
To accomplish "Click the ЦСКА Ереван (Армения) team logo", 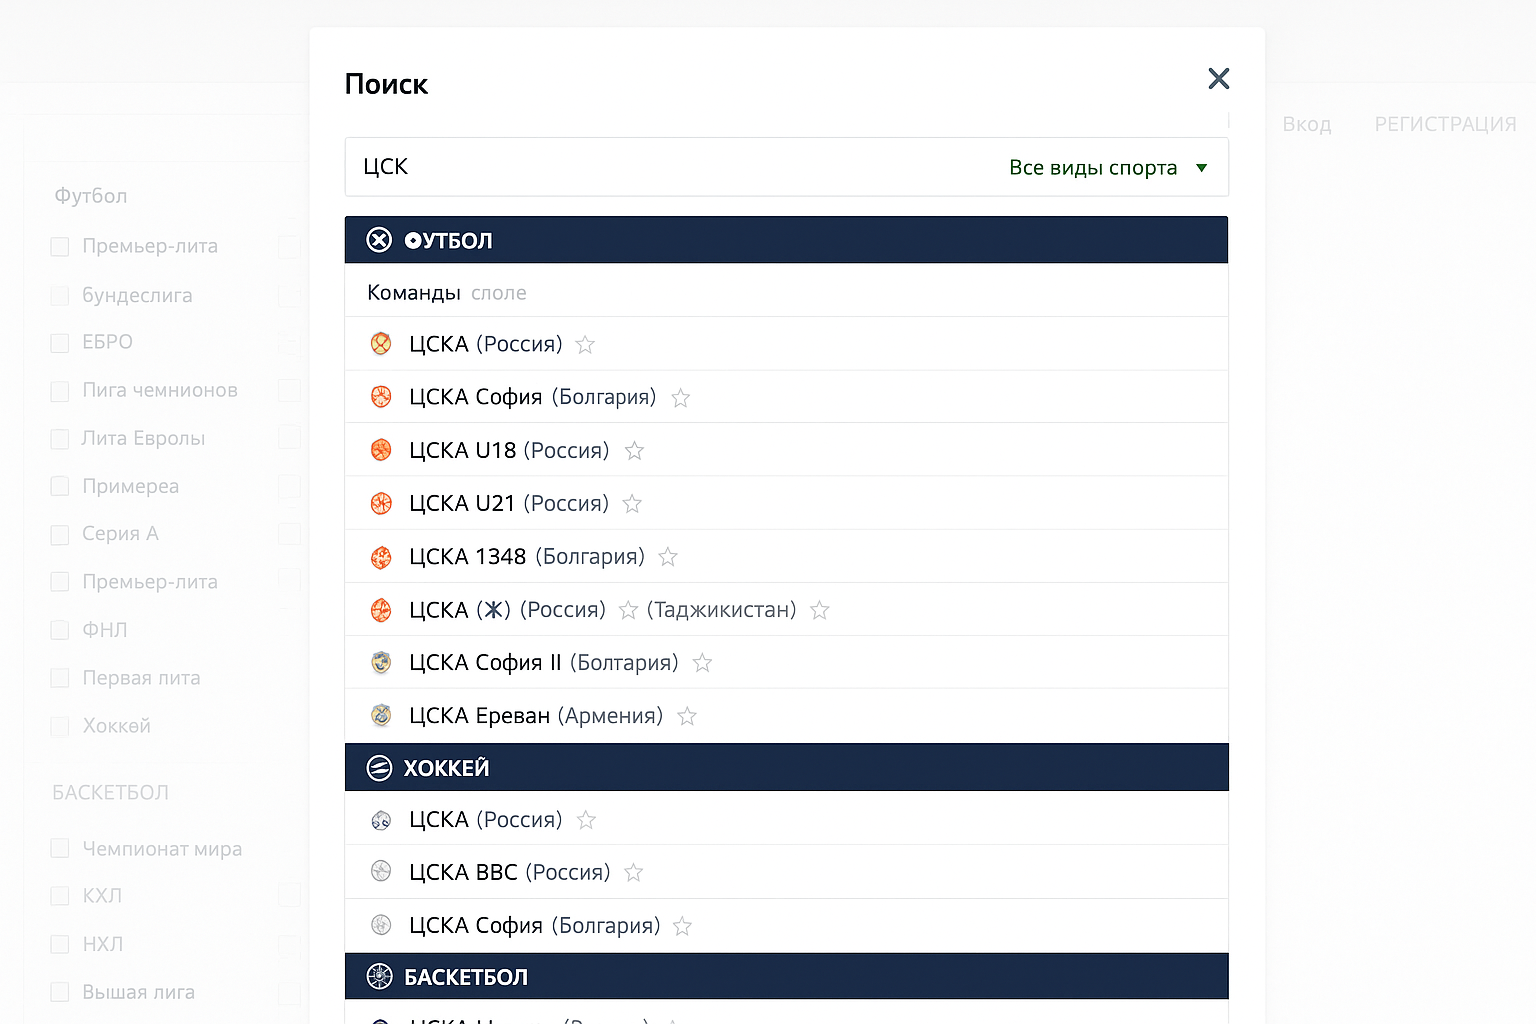I will click(381, 715).
